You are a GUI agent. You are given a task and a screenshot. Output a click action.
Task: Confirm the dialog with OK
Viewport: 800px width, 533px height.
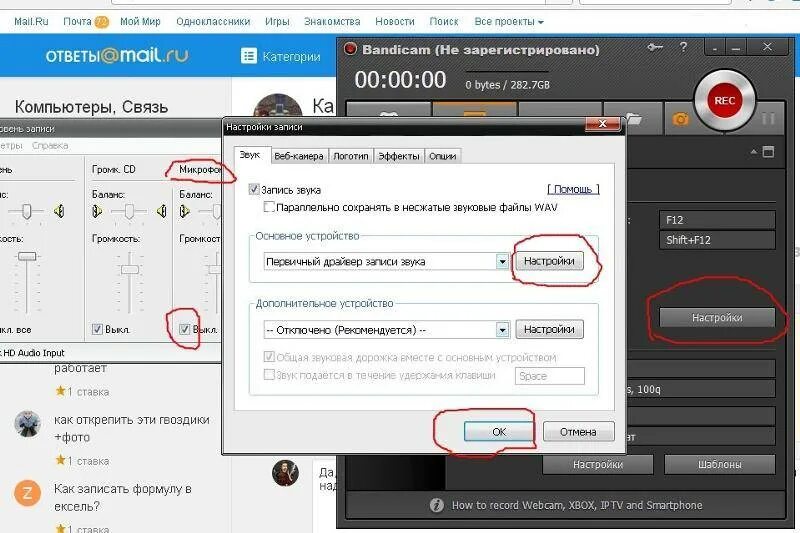(x=498, y=432)
